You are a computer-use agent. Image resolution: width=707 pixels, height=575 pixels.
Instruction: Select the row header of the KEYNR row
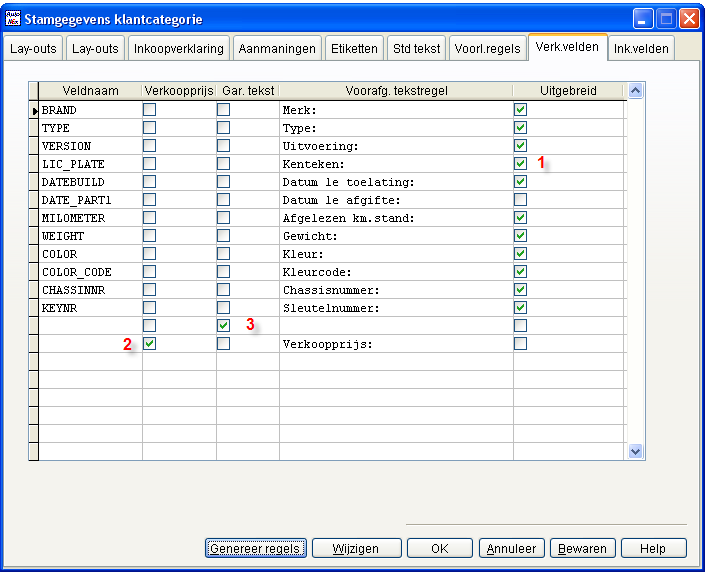point(34,308)
